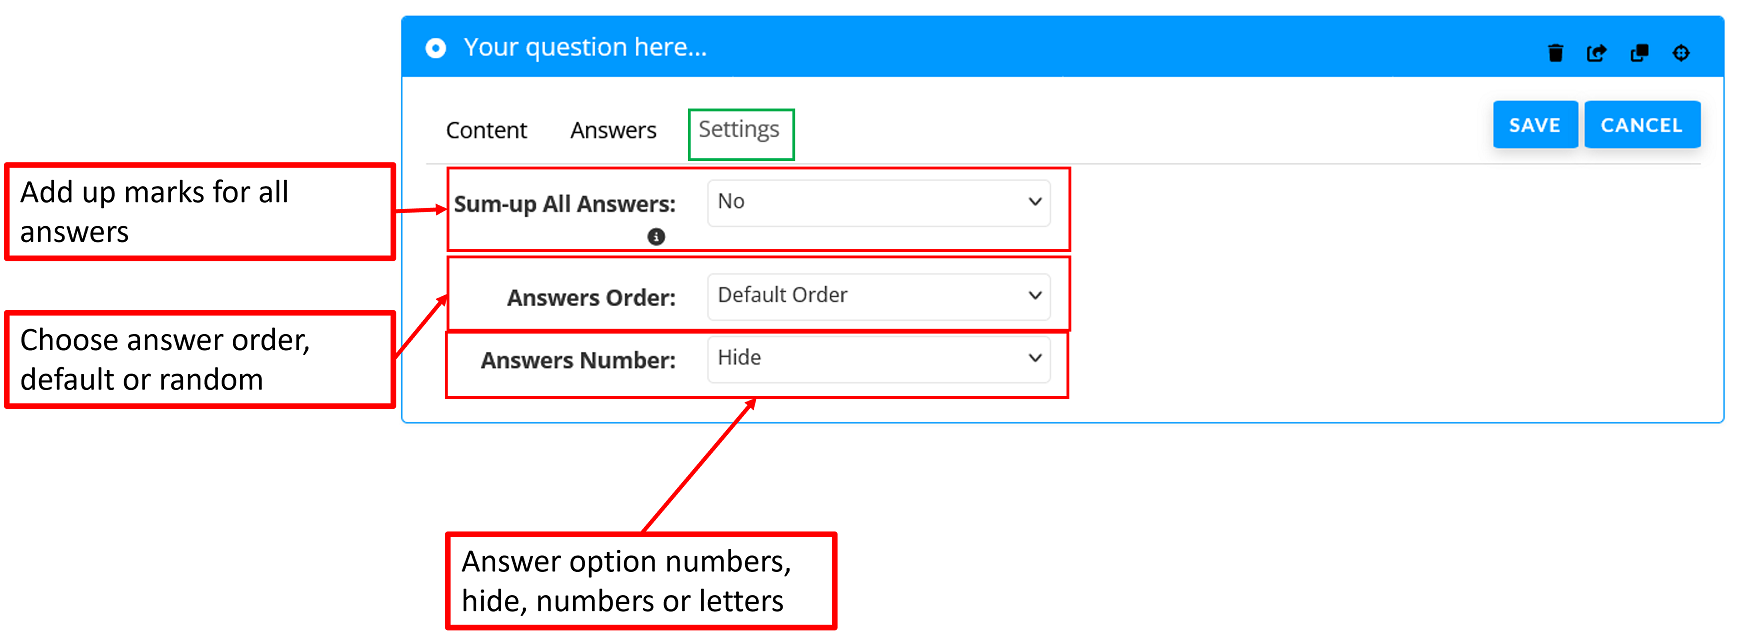
Task: Select Hide in the Answers Number selector
Action: [x=878, y=358]
